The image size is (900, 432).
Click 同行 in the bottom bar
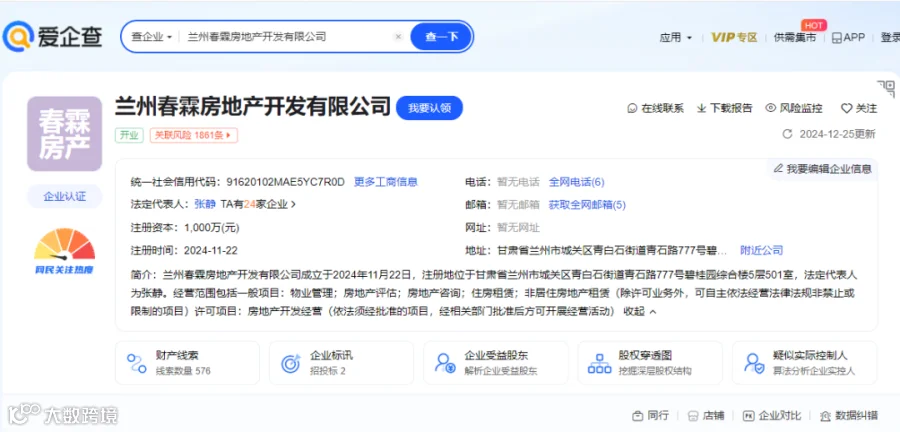650,415
